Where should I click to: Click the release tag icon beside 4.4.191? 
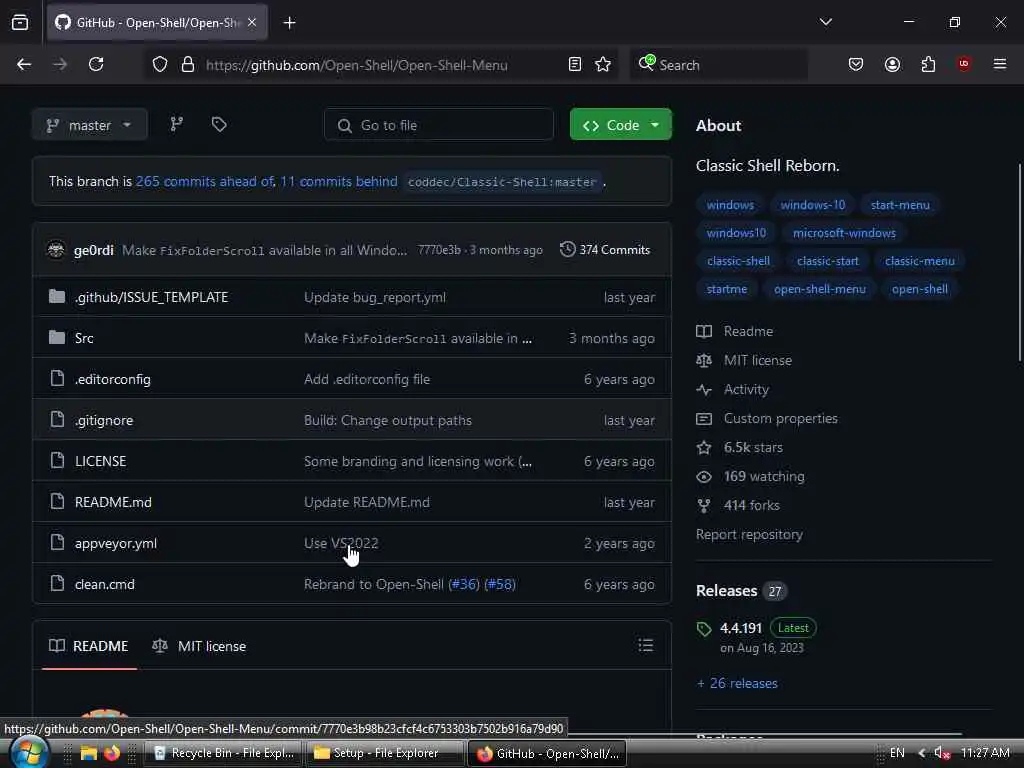[x=704, y=629]
